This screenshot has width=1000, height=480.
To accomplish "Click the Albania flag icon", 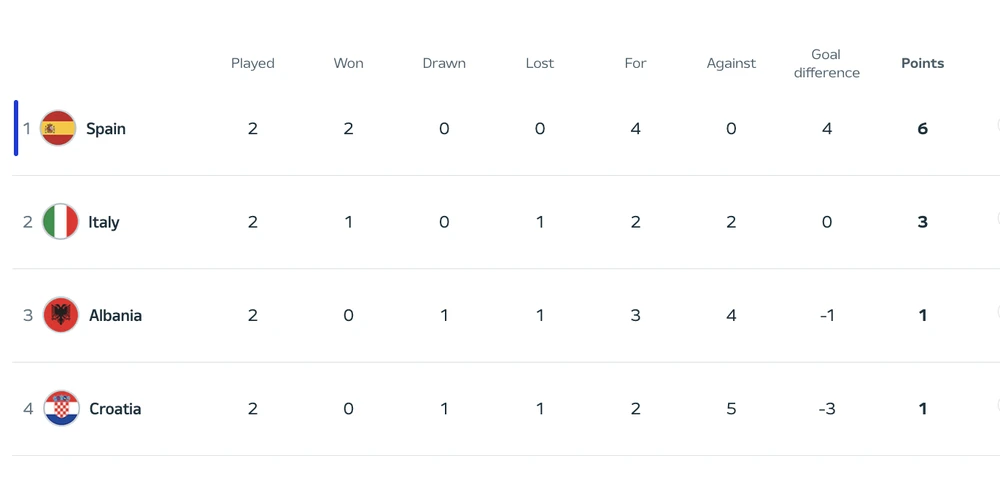I will coord(61,315).
